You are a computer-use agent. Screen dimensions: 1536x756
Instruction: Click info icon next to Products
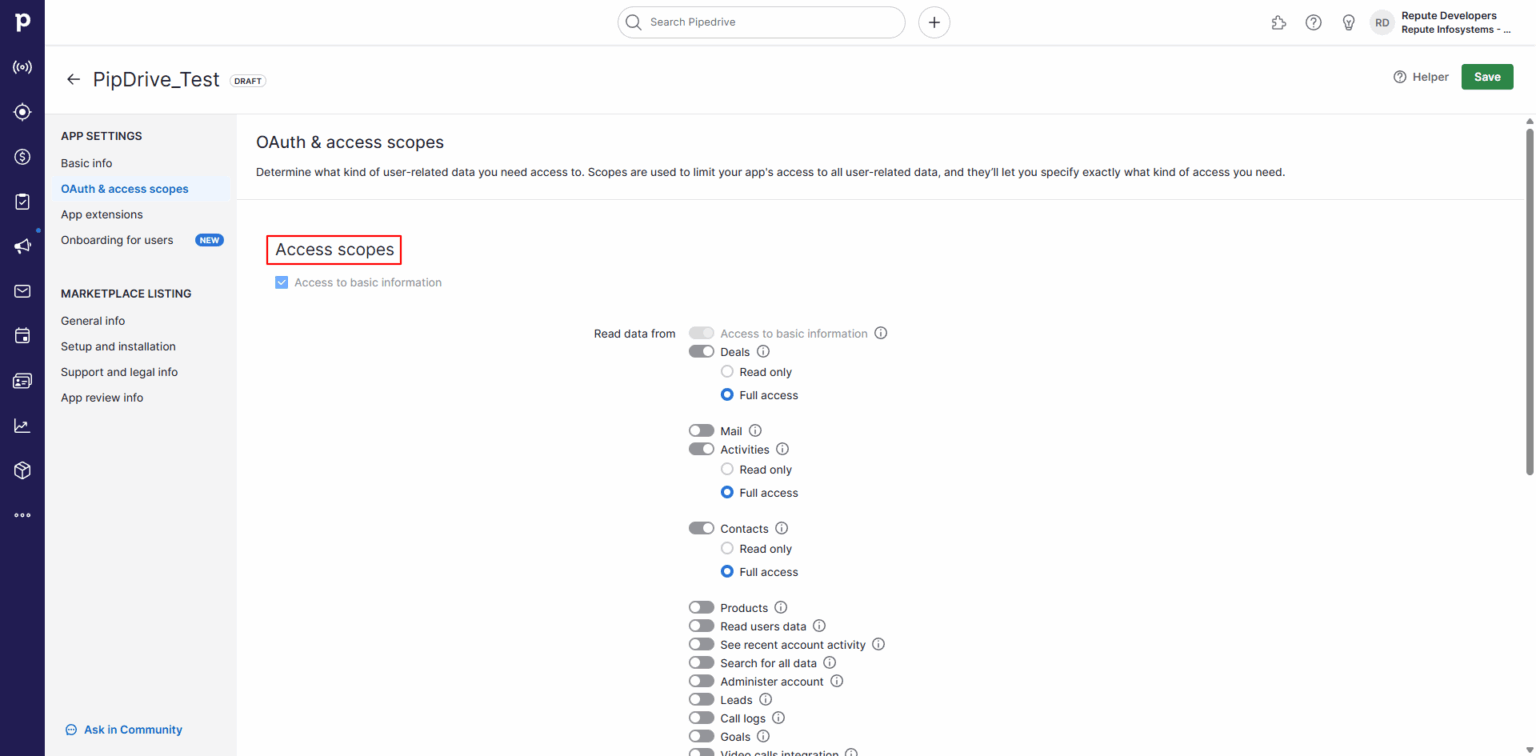pos(781,608)
